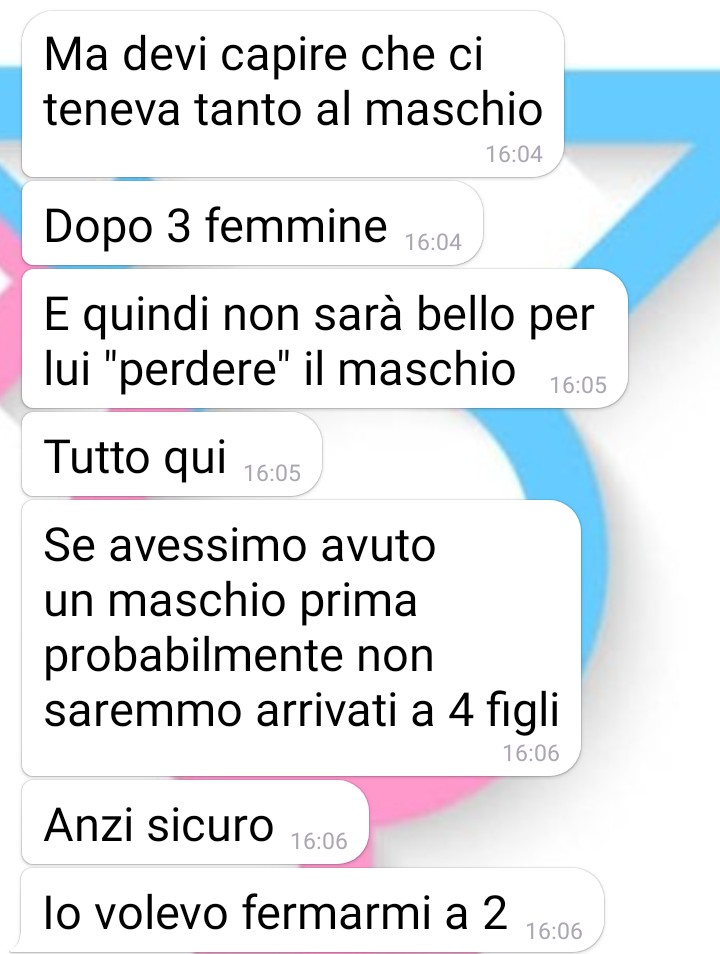This screenshot has height=954, width=720.
Task: Select the "Dopo 3 femmine" message bubble
Action: click(x=252, y=223)
